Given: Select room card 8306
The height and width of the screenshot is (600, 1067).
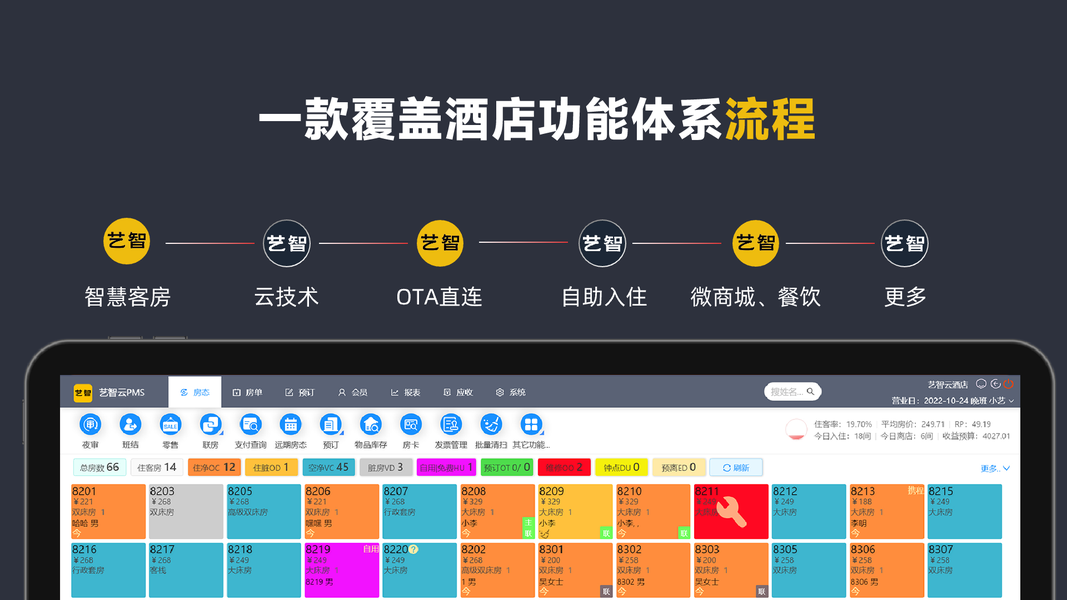Looking at the screenshot, I should pyautogui.click(x=887, y=570).
